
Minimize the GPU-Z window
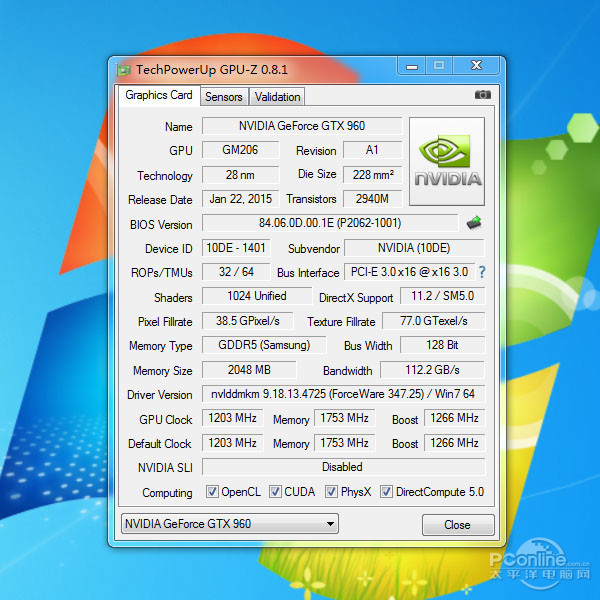pos(412,66)
